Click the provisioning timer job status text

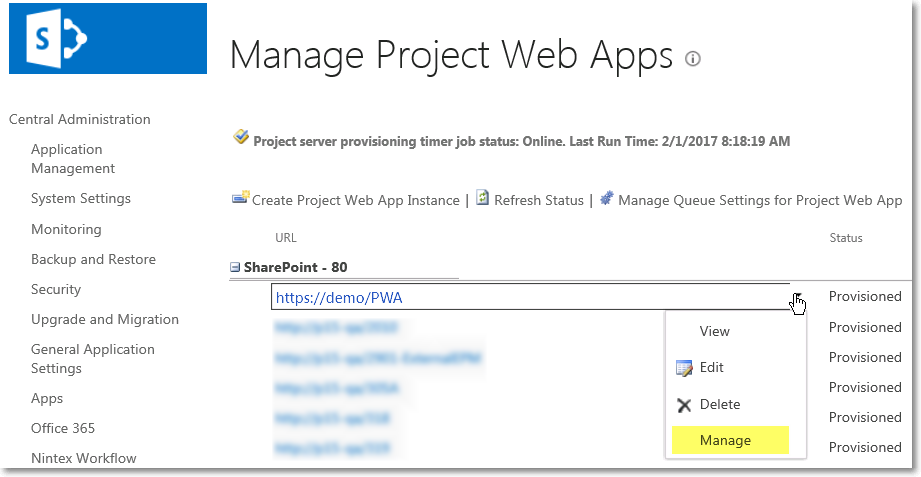(x=522, y=141)
